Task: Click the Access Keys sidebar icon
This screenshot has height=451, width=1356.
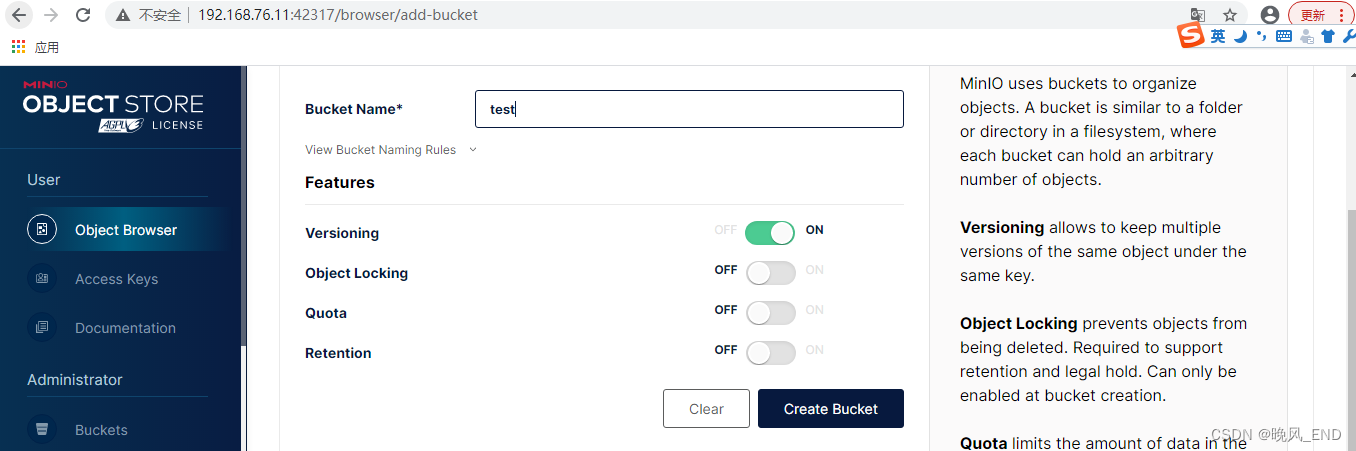Action: tap(42, 279)
